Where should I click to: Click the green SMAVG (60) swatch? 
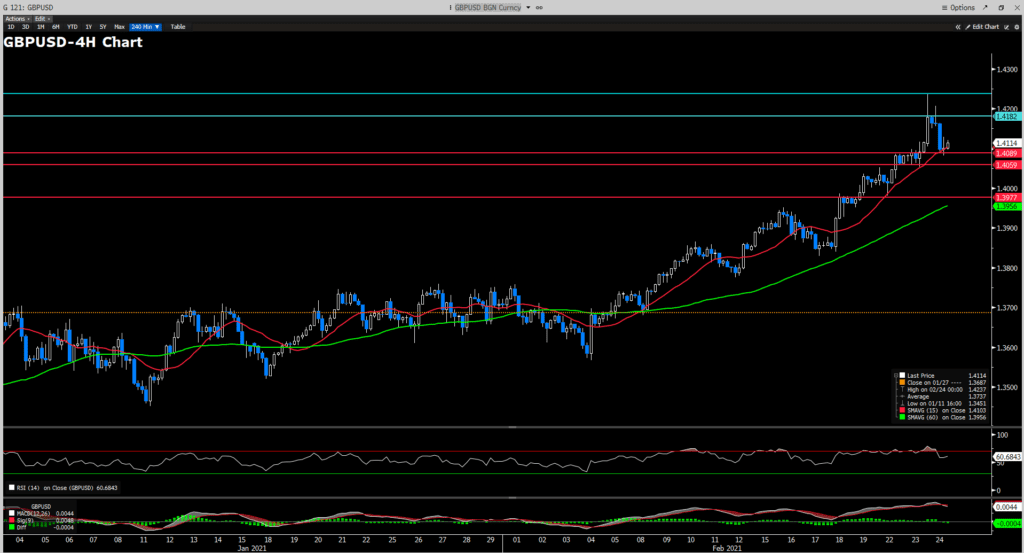click(902, 417)
